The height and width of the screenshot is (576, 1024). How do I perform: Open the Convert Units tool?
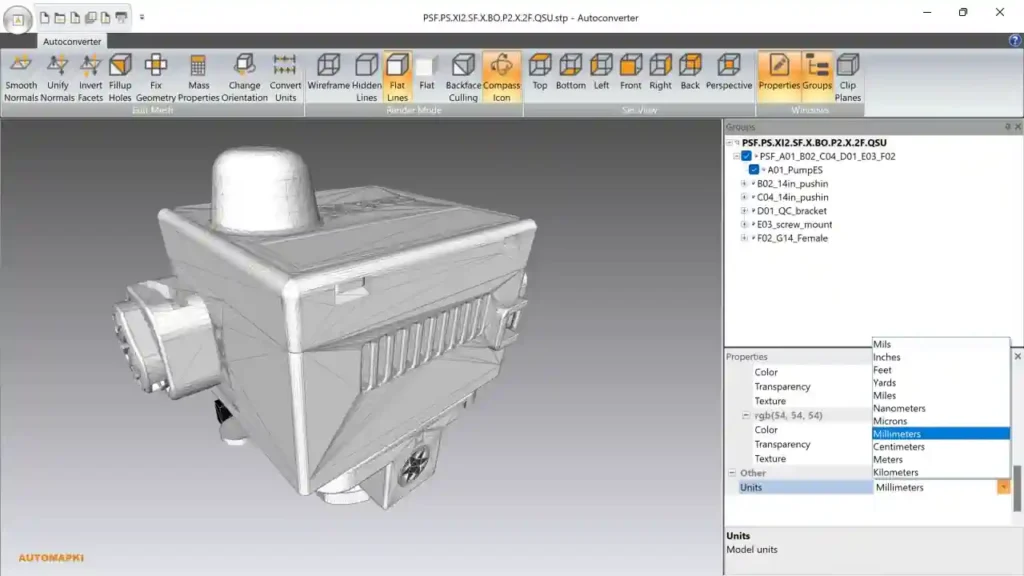pos(285,78)
